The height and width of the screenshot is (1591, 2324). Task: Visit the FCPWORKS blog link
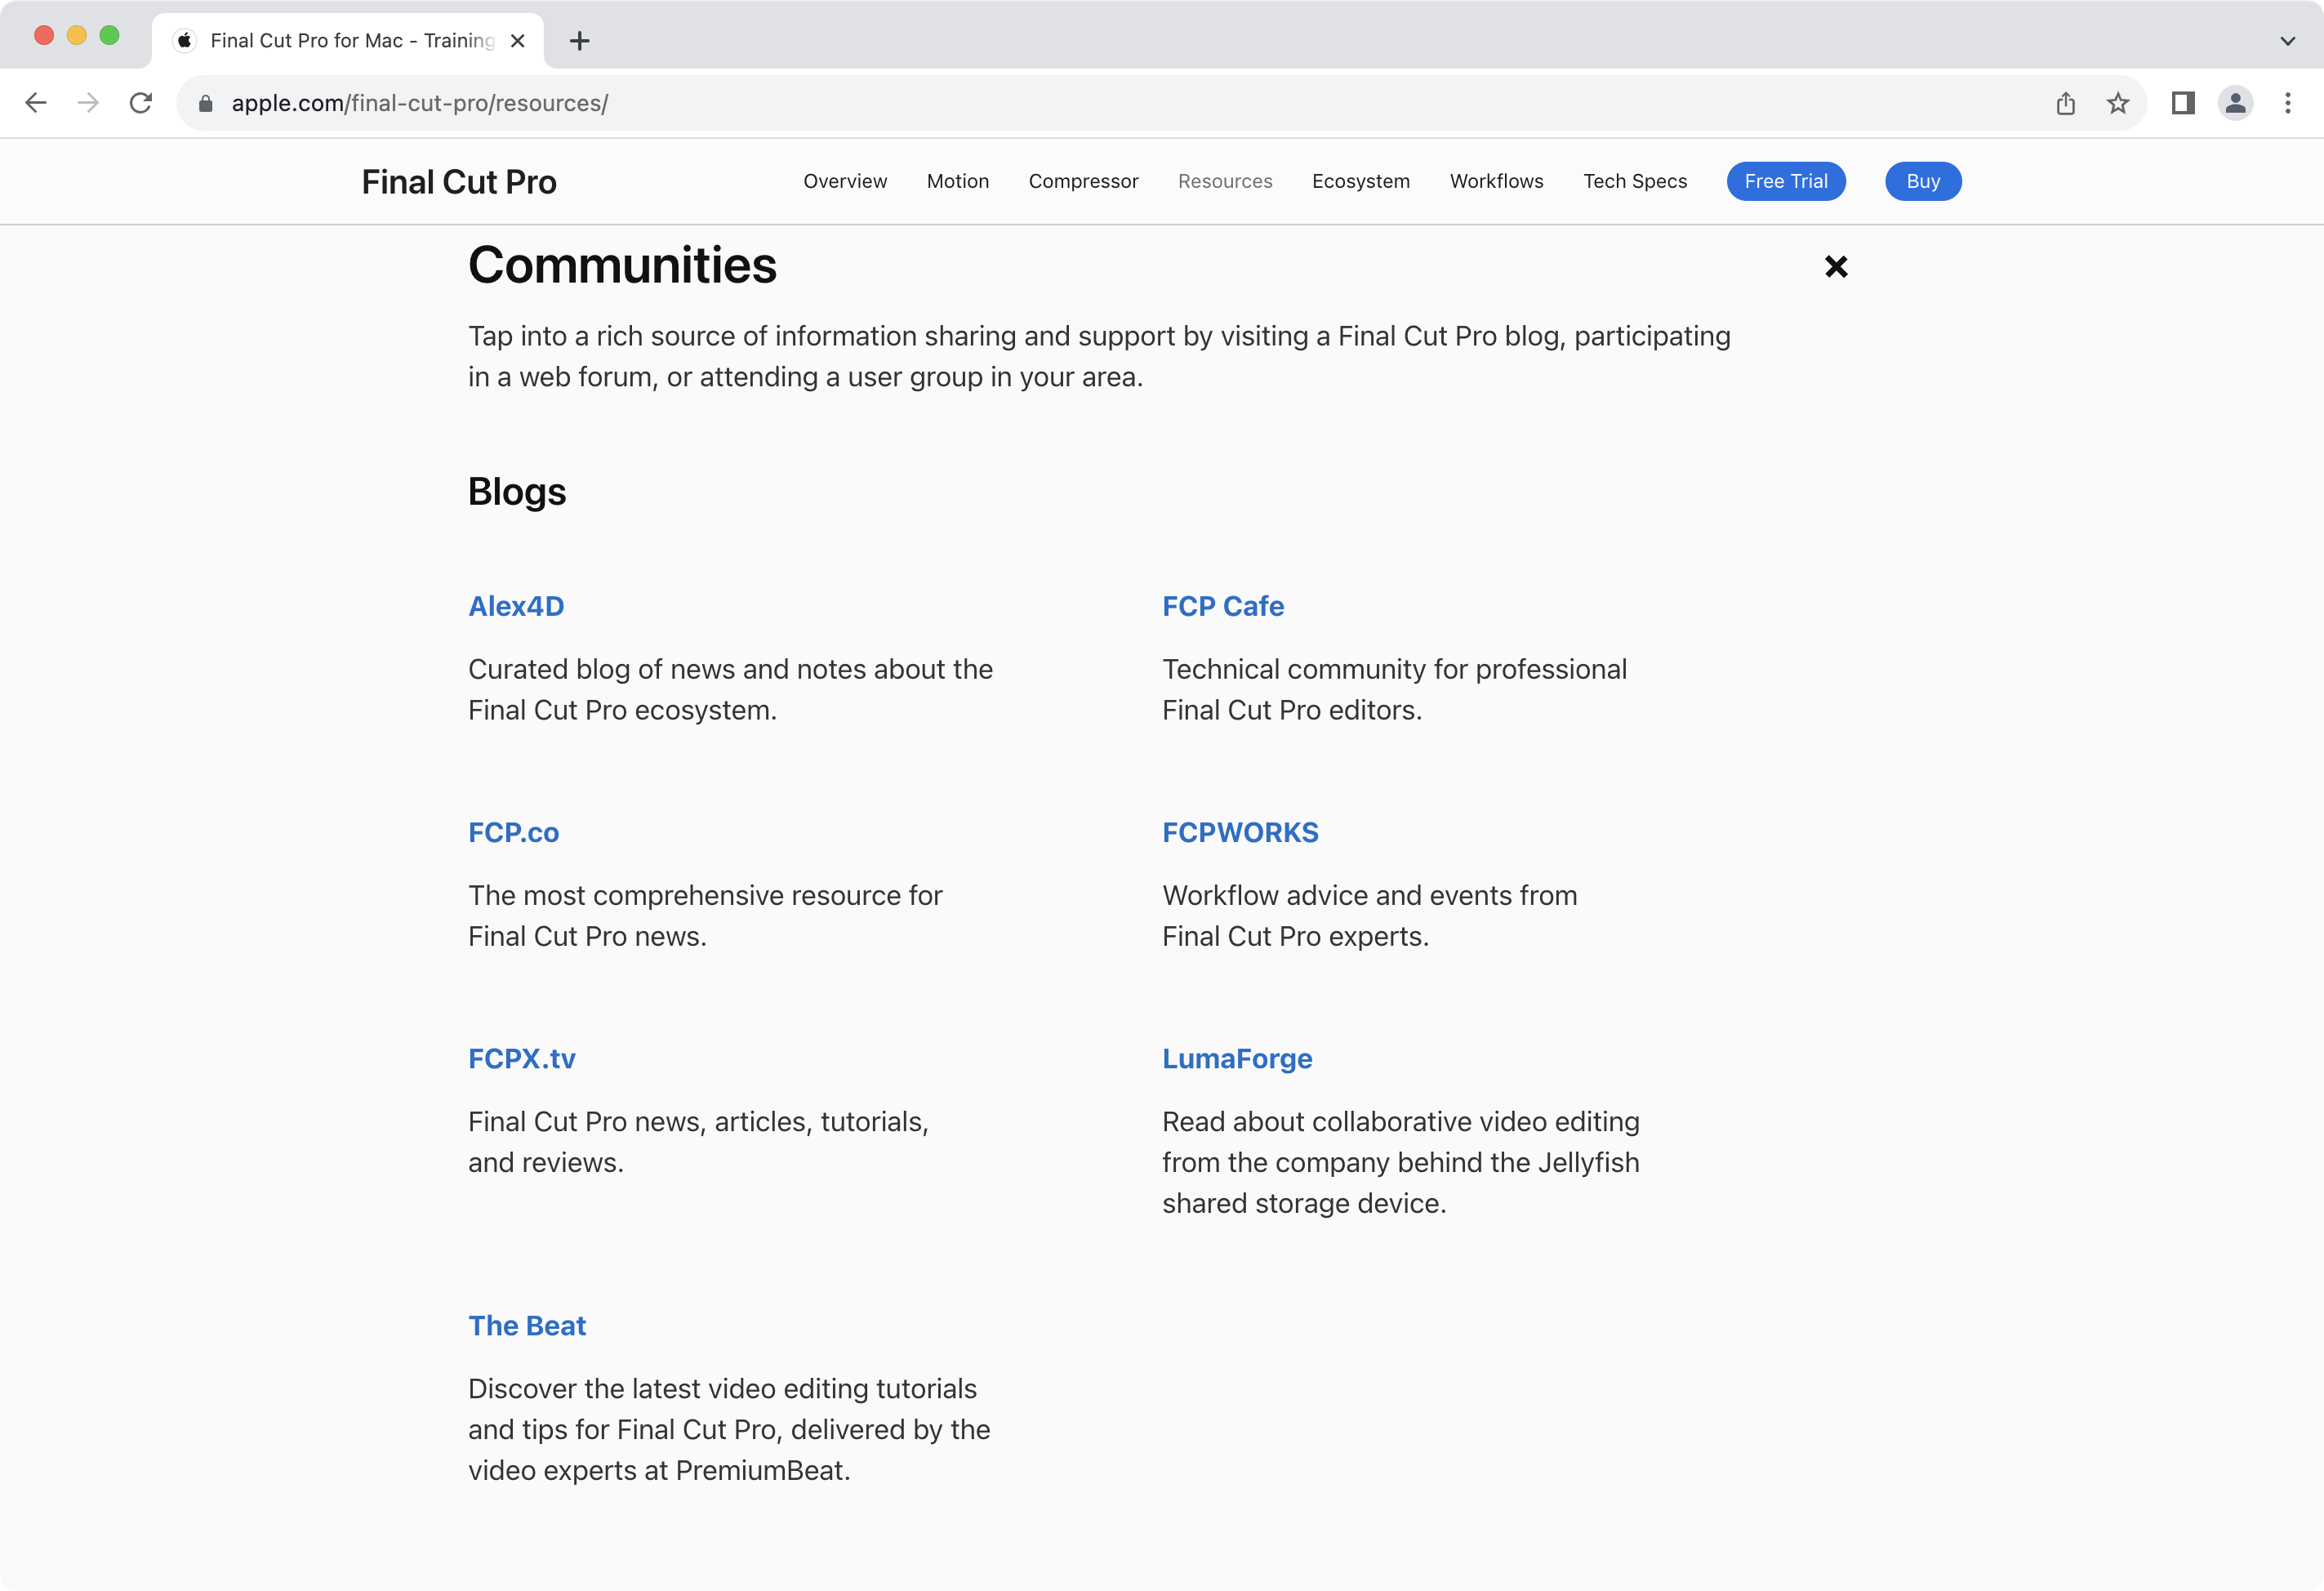point(1240,832)
